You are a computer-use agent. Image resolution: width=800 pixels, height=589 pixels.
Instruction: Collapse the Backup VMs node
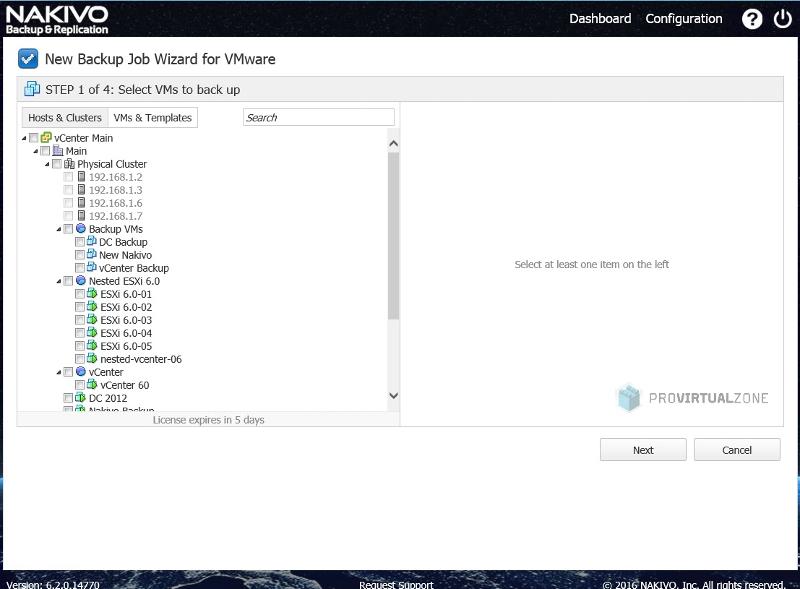coord(59,230)
